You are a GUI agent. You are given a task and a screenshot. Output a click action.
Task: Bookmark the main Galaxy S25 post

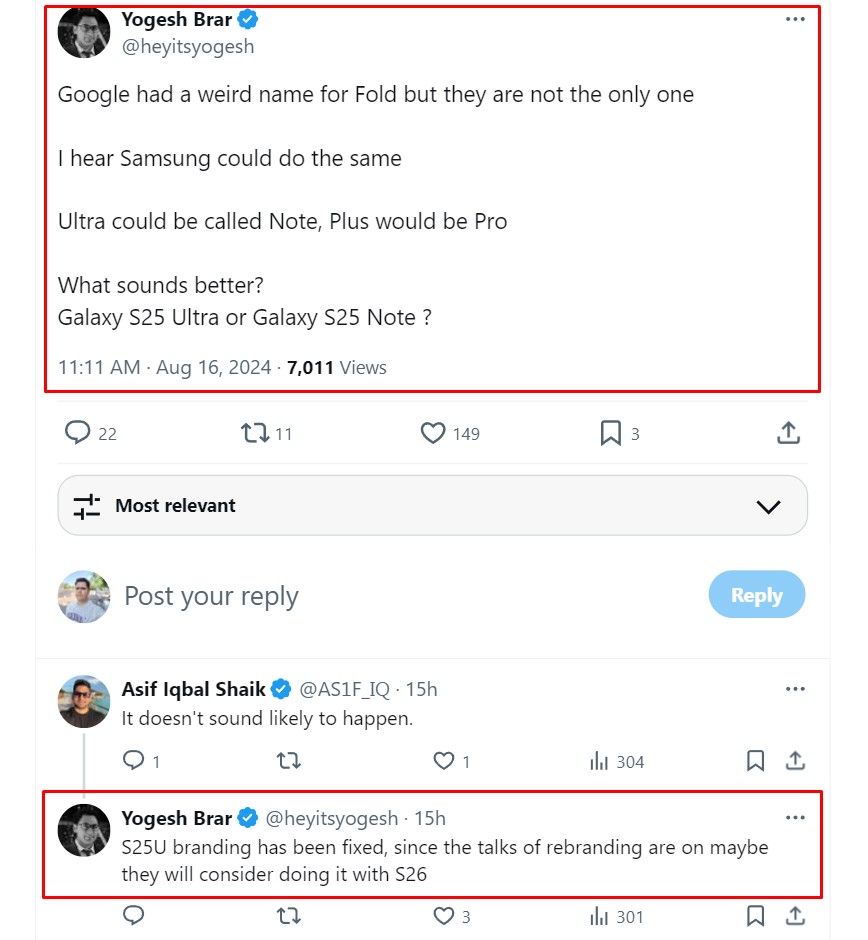[x=610, y=433]
